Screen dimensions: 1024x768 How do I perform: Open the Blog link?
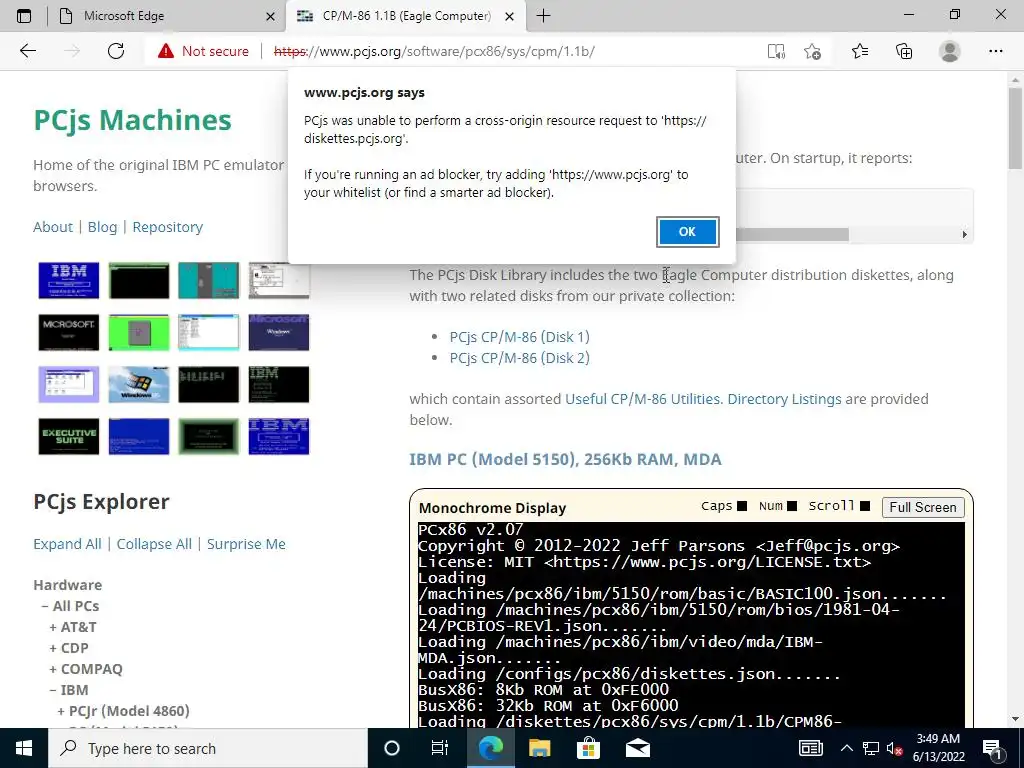point(103,227)
